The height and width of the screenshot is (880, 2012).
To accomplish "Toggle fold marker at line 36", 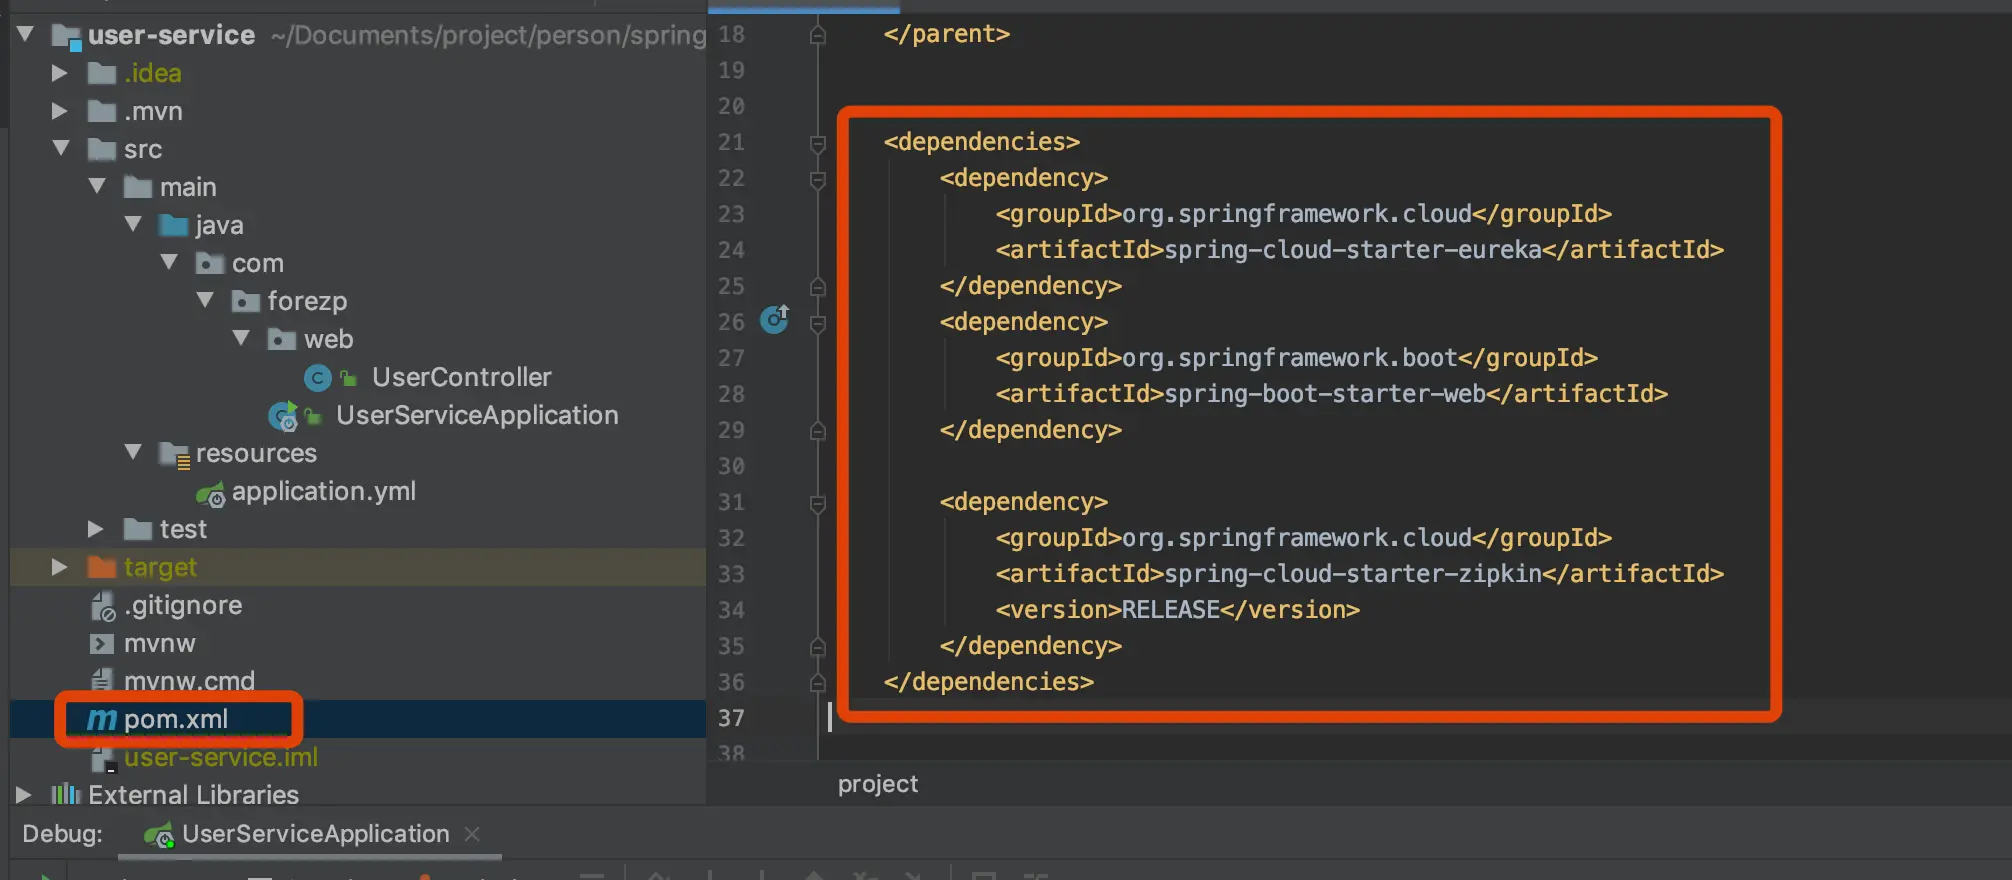I will 817,682.
